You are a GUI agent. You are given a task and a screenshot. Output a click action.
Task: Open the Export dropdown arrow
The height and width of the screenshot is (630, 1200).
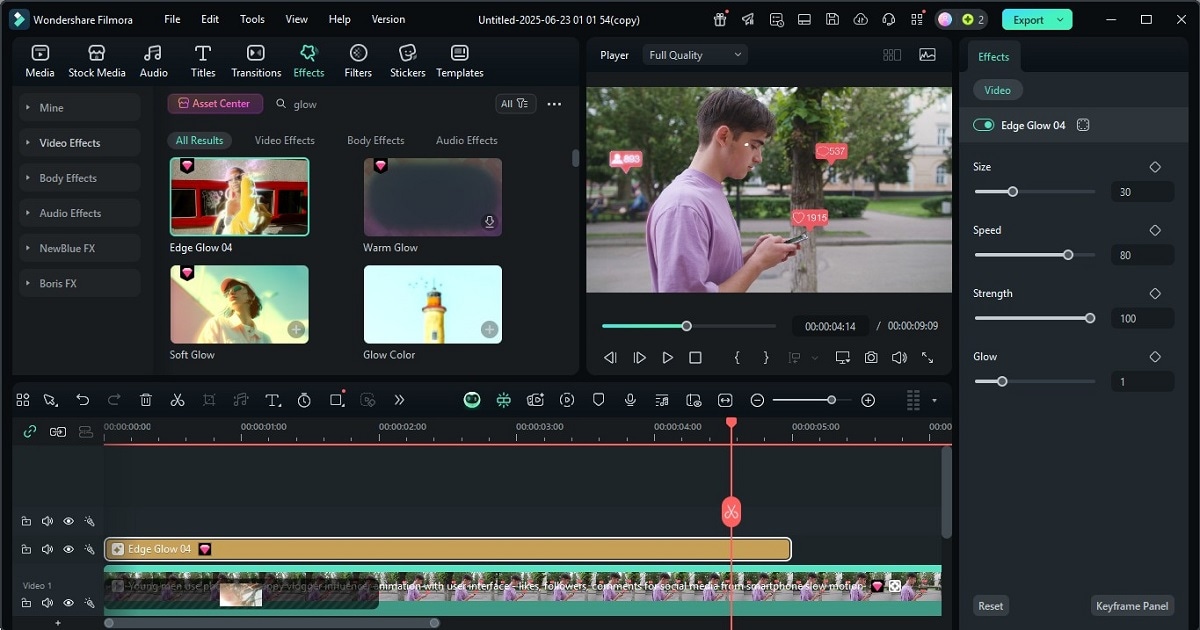[x=1061, y=19]
